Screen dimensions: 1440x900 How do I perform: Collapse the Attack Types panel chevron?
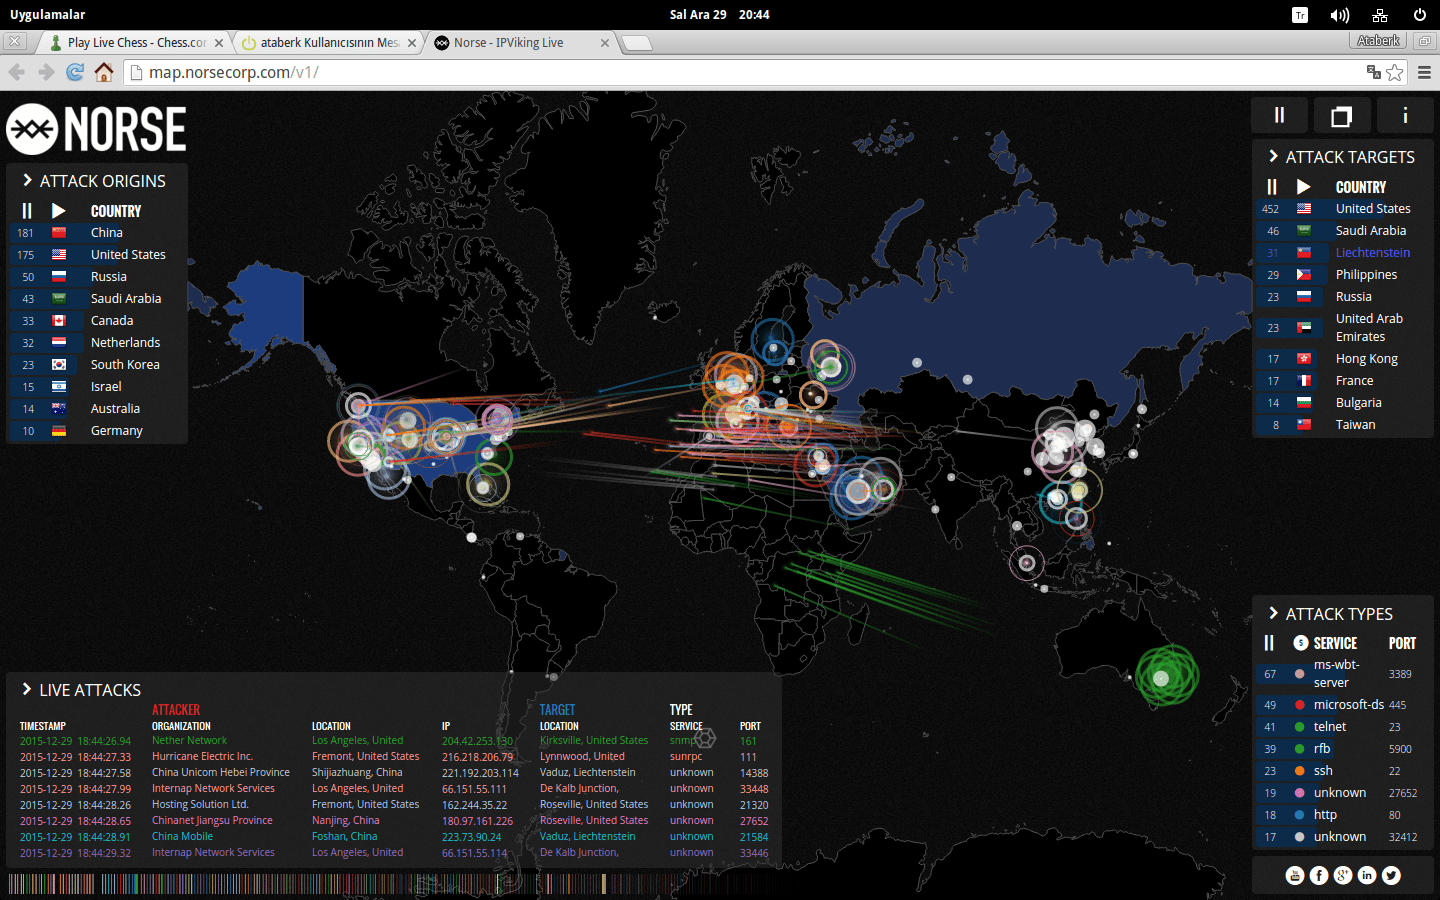1273,613
